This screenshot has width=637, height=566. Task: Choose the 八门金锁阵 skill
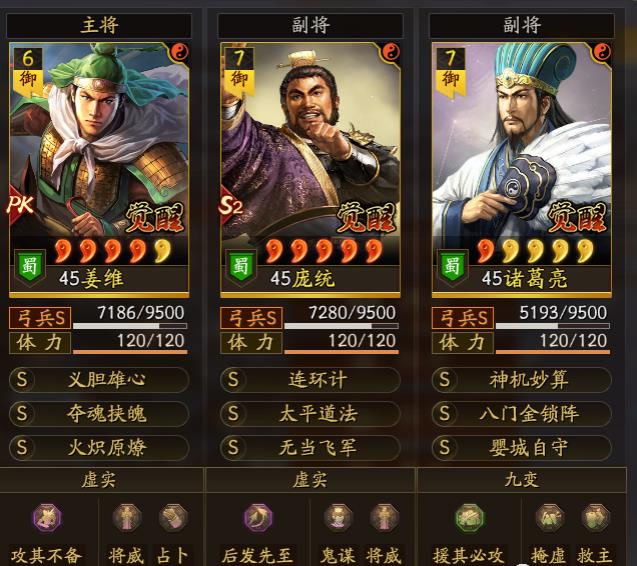pos(522,414)
